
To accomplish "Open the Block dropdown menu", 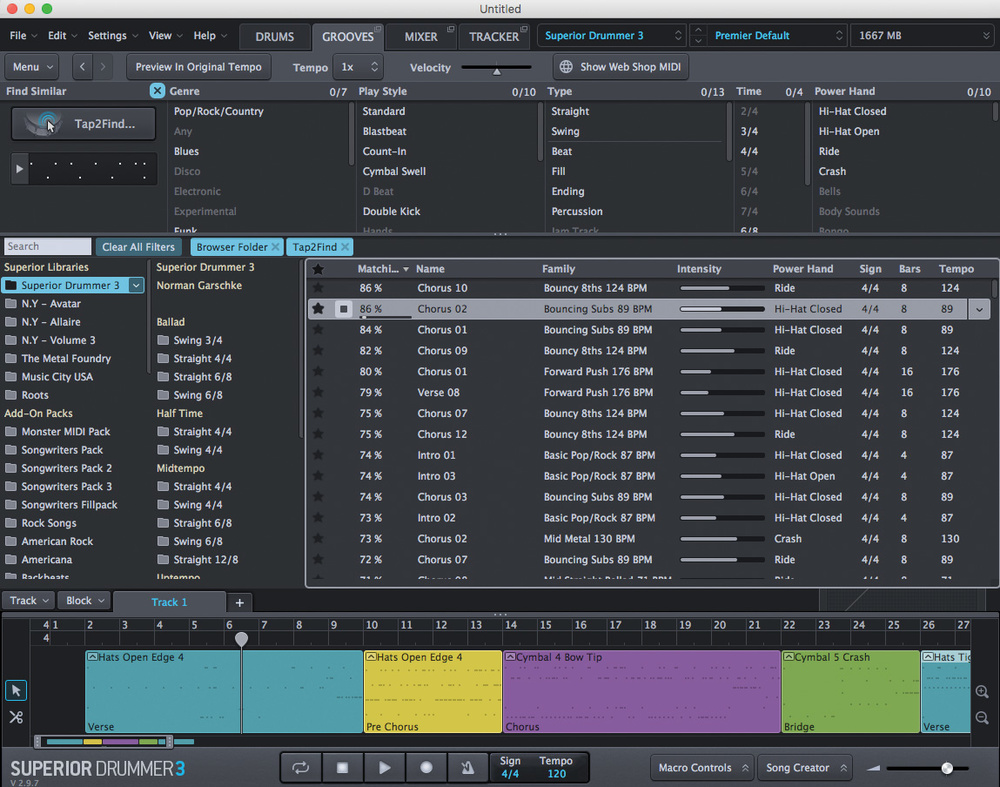I will point(85,601).
